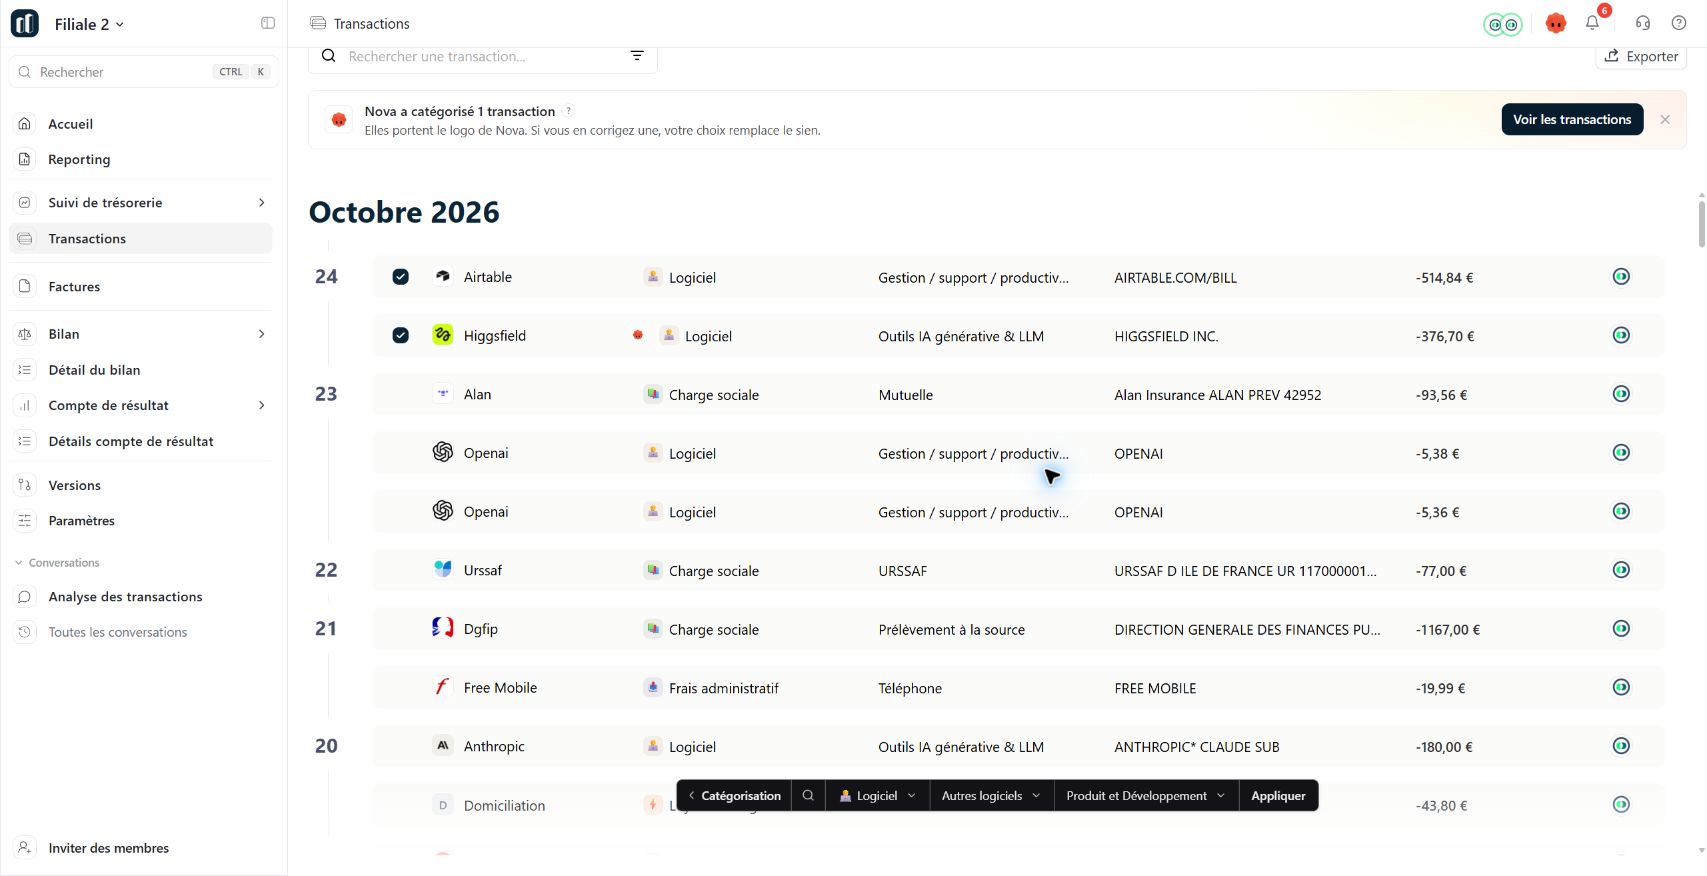Viewport: 1707px width, 876px height.
Task: Open Reporting in sidebar
Action: click(x=140, y=159)
